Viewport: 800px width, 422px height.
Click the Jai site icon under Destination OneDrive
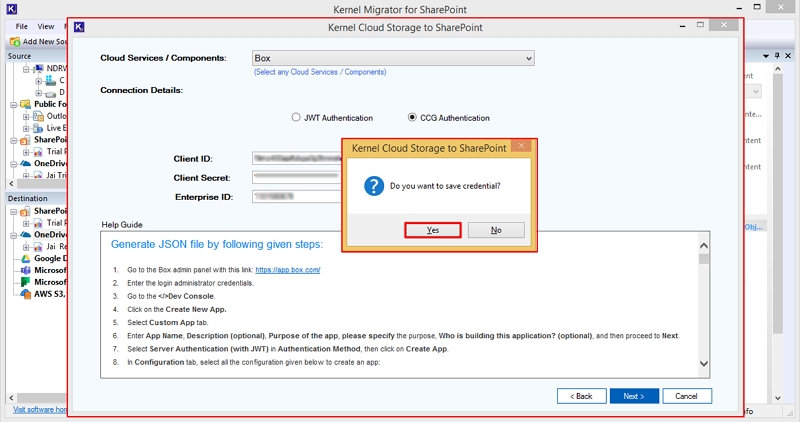click(x=38, y=246)
